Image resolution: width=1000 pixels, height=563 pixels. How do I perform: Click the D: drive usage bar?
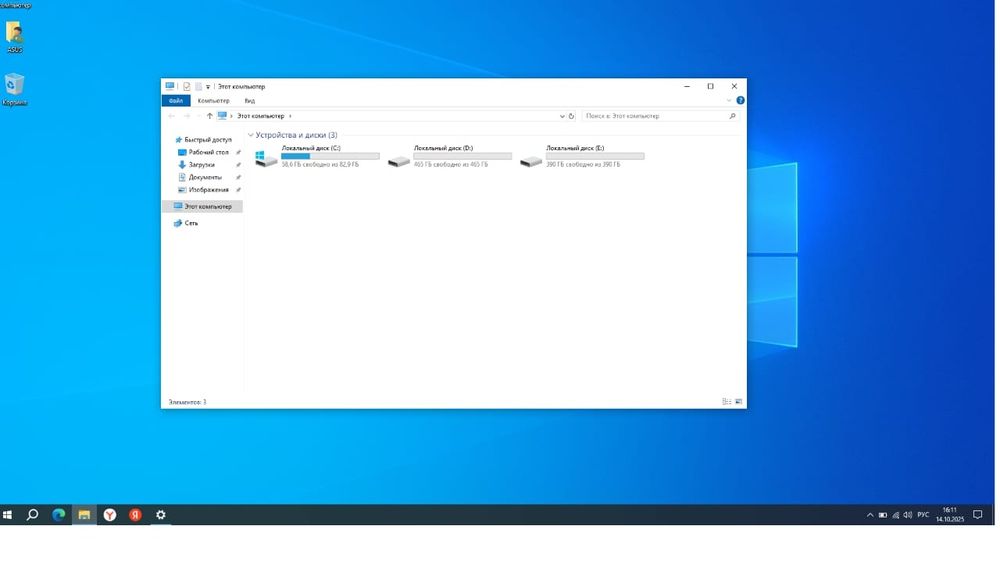(x=462, y=156)
